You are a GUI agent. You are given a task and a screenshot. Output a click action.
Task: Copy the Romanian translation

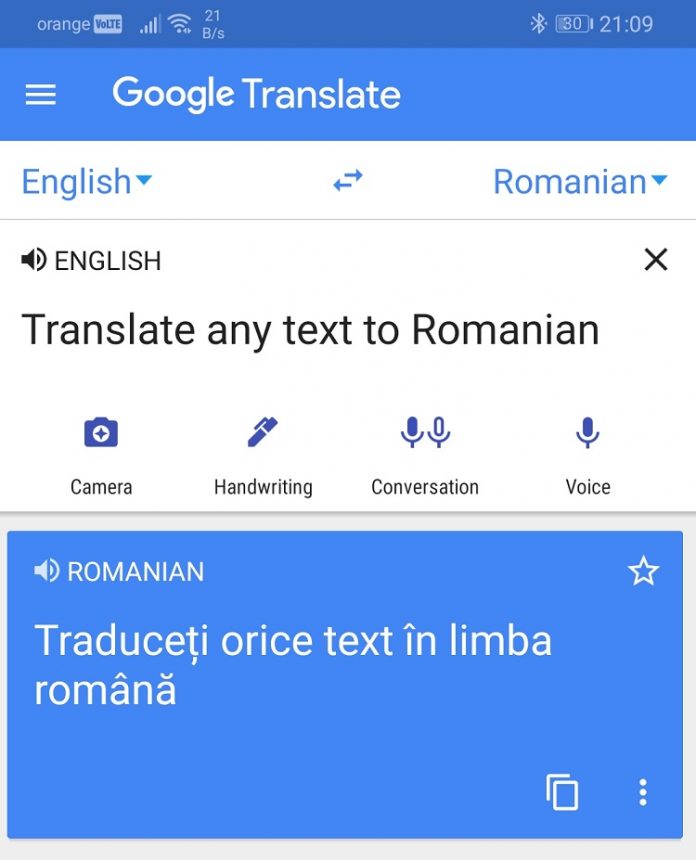pyautogui.click(x=562, y=792)
